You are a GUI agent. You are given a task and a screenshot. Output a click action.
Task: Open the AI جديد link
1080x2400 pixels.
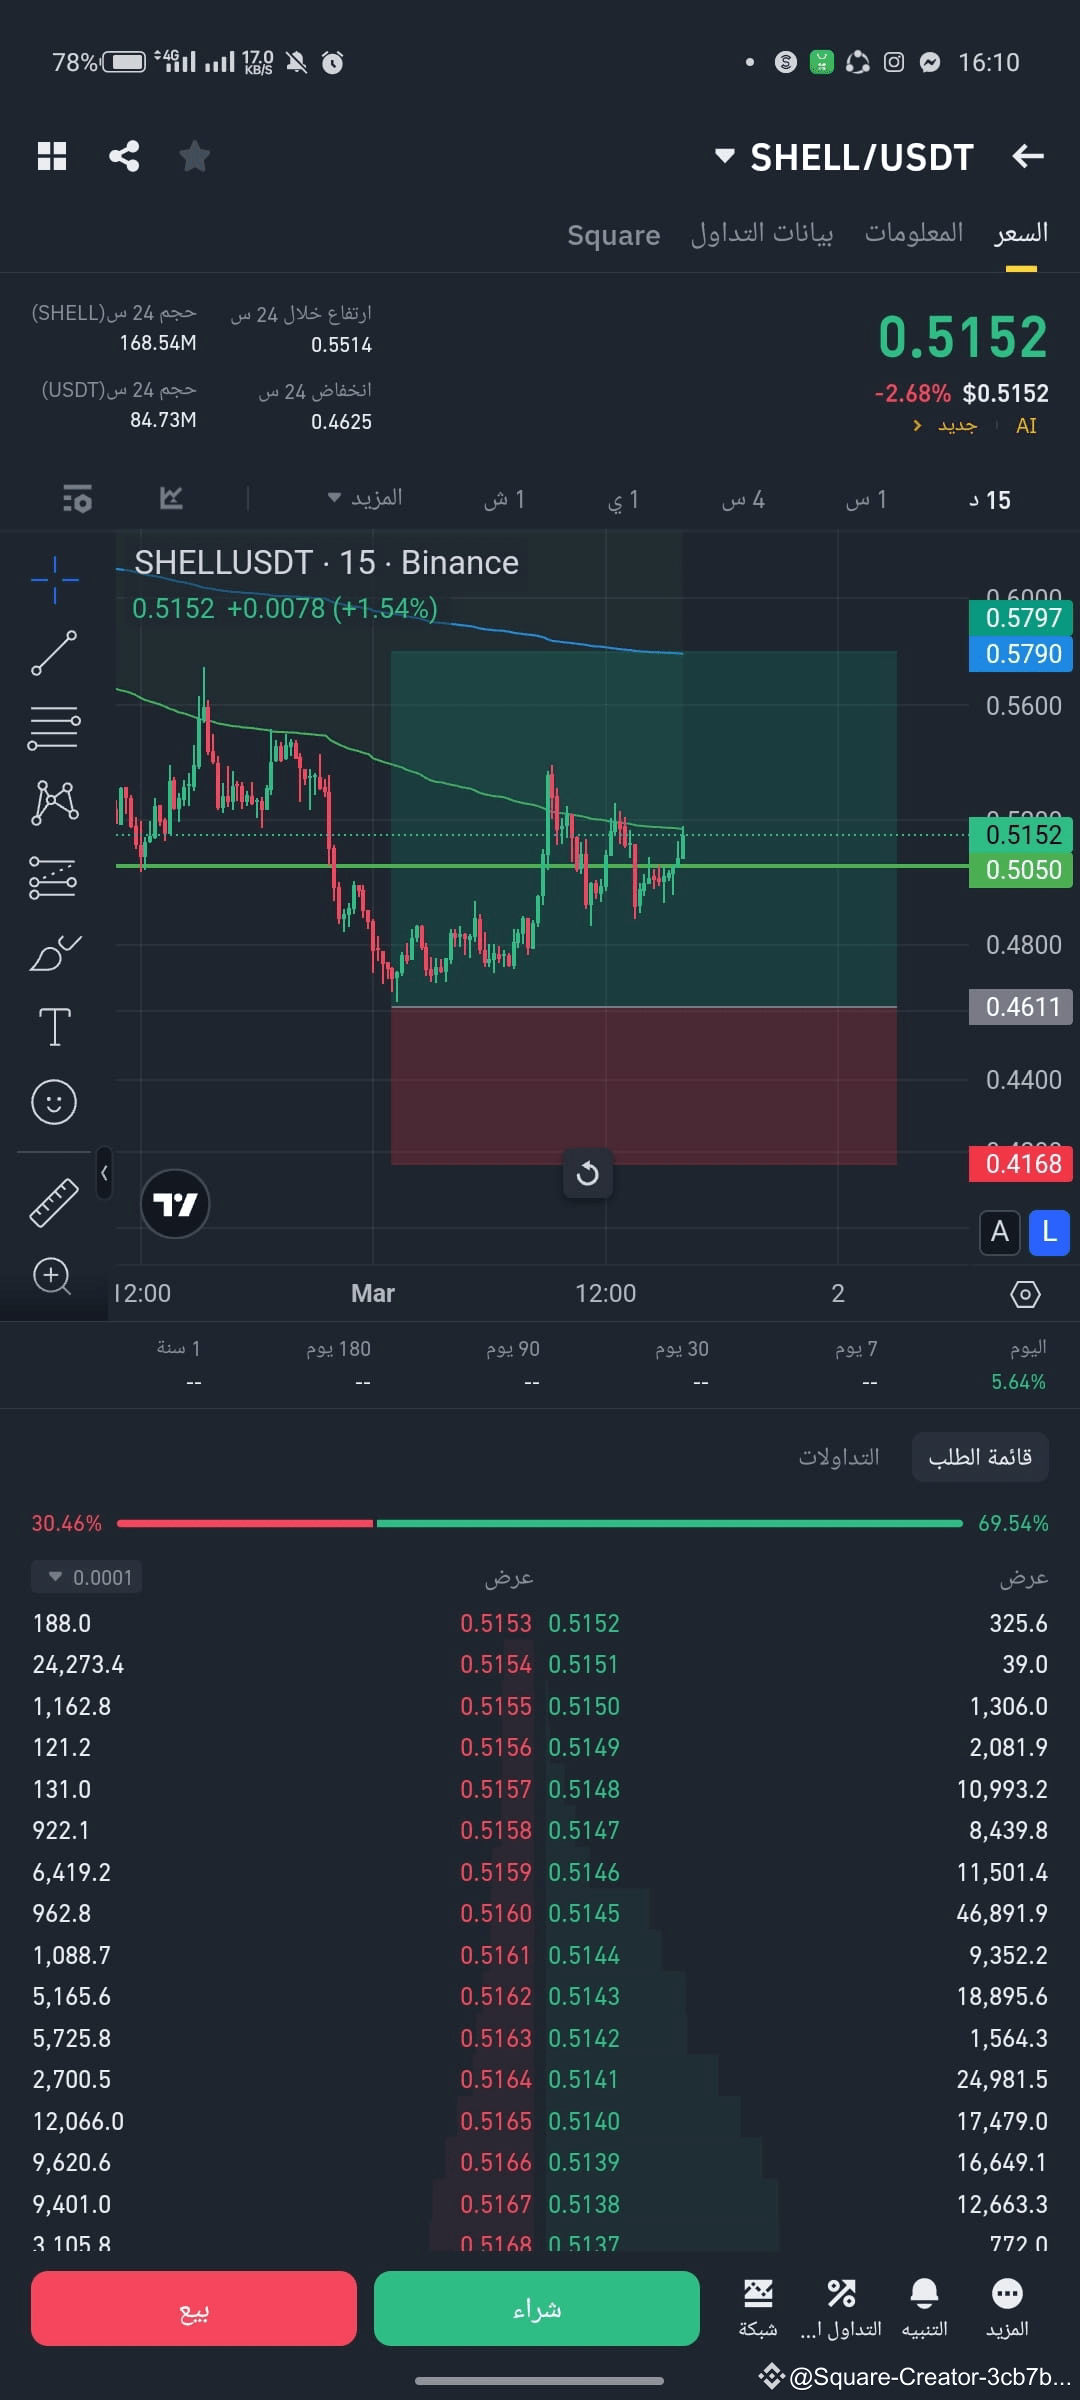click(x=975, y=426)
